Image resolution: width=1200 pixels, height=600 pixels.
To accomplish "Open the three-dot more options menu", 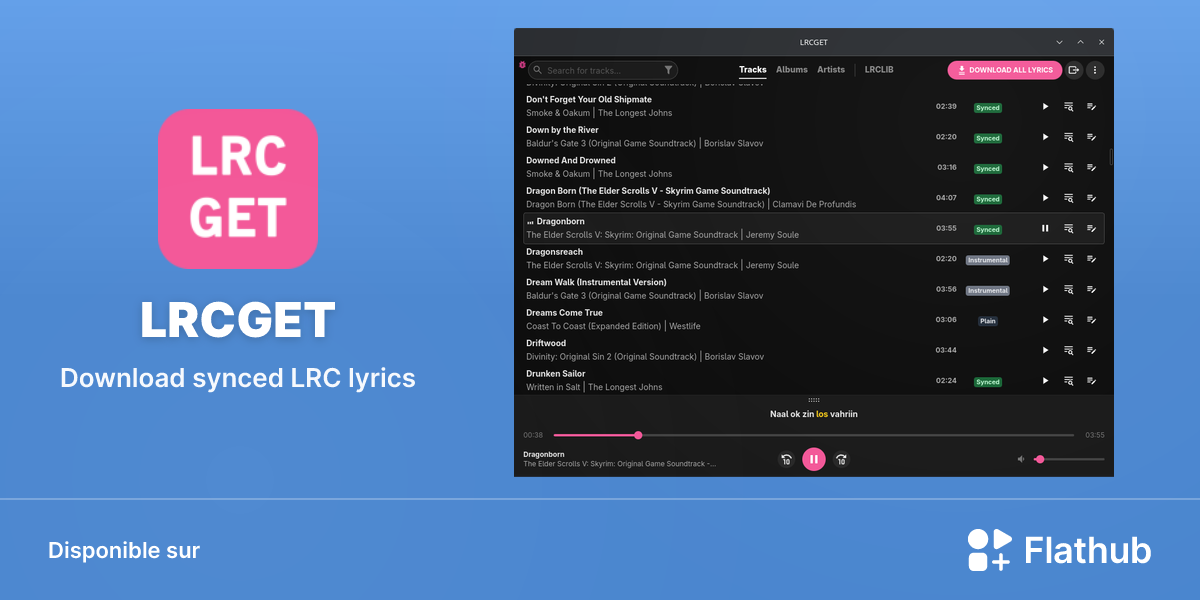I will [1095, 70].
